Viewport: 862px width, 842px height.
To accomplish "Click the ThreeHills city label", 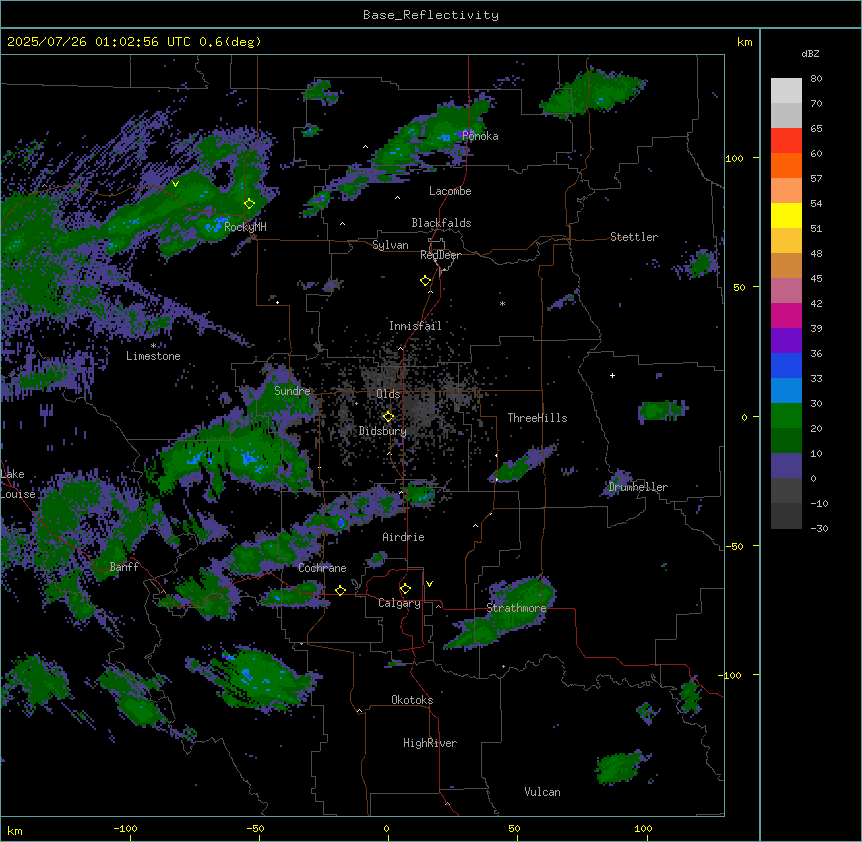I will coord(537,418).
